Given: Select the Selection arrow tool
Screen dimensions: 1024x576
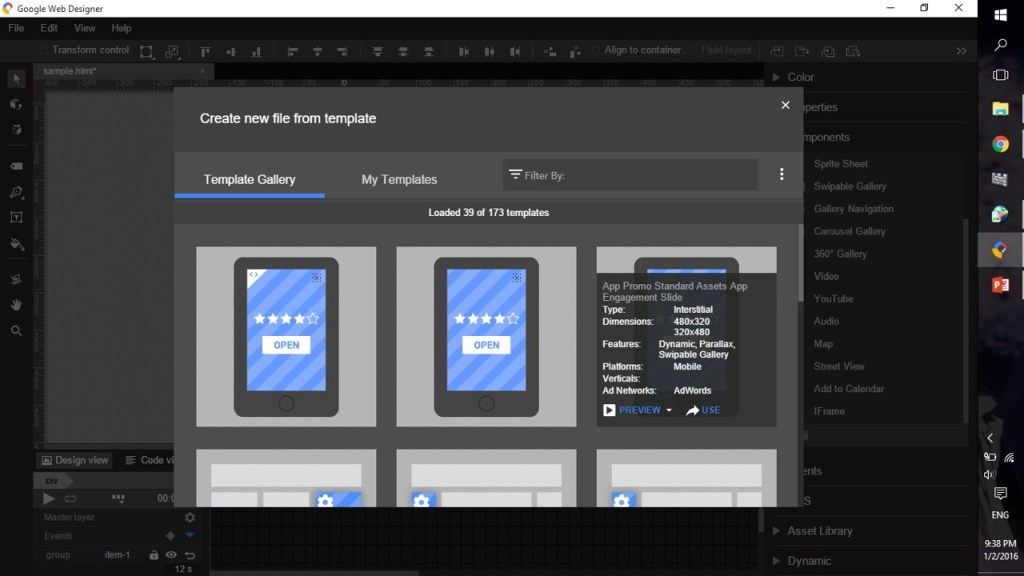Looking at the screenshot, I should point(16,79).
